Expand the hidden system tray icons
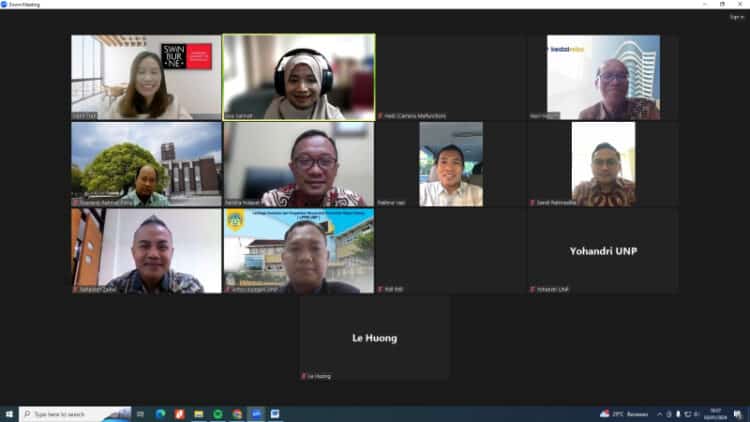 [x=660, y=414]
